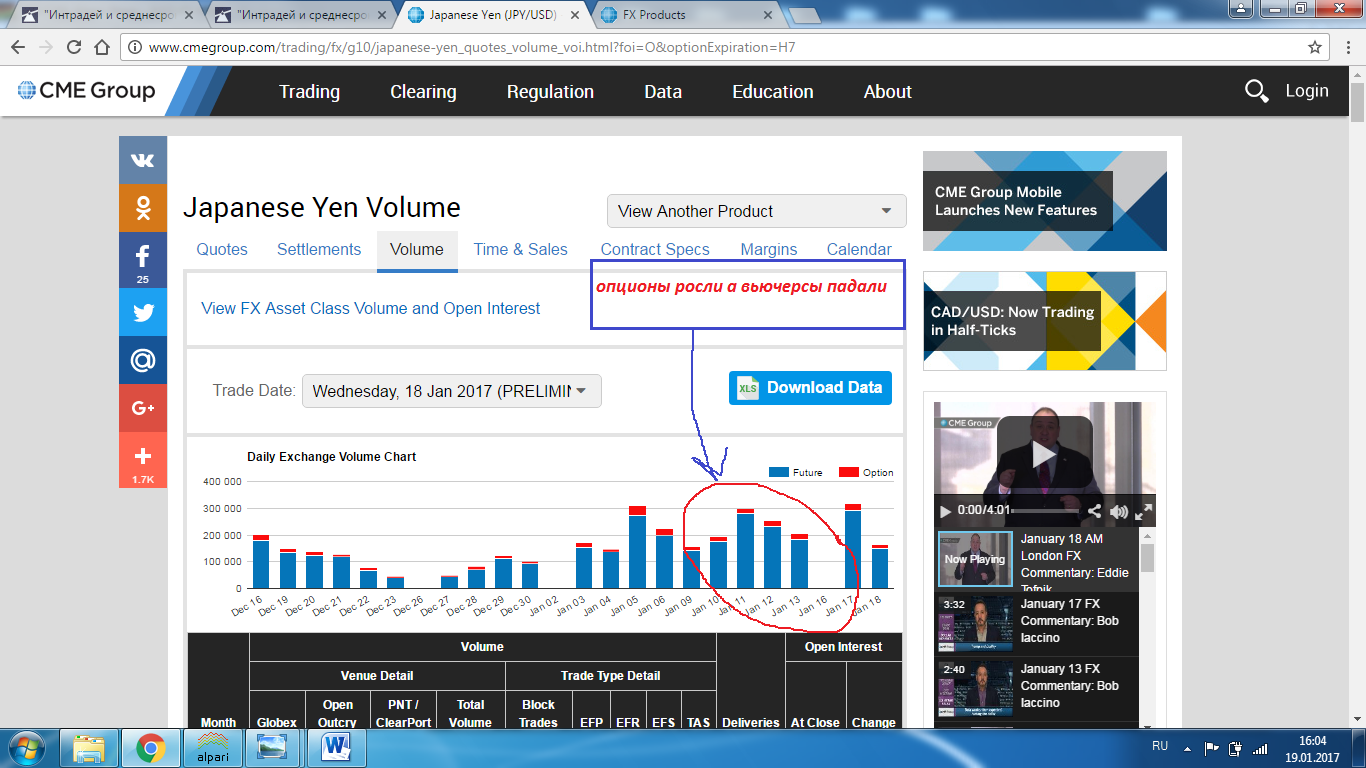This screenshot has width=1366, height=768.
Task: Expand video to fullscreen
Action: (x=1144, y=512)
